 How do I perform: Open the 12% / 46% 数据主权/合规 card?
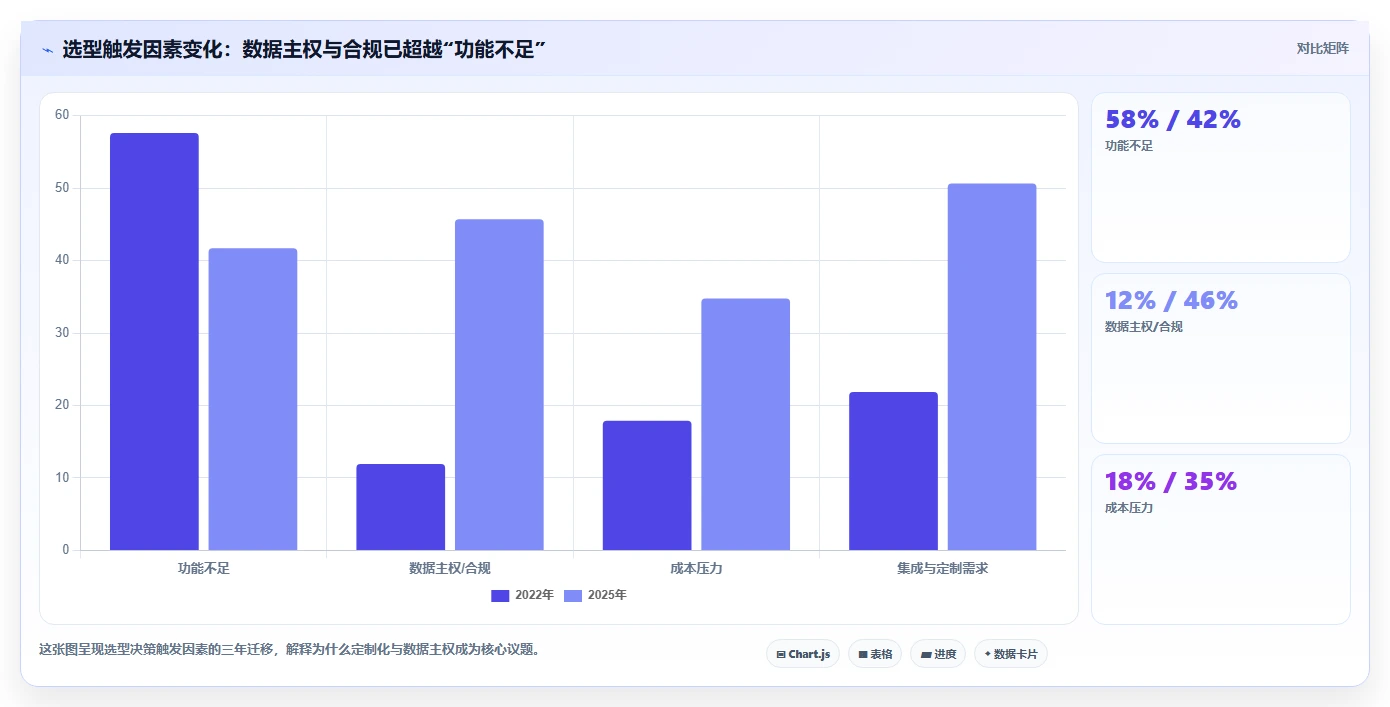click(x=1221, y=358)
